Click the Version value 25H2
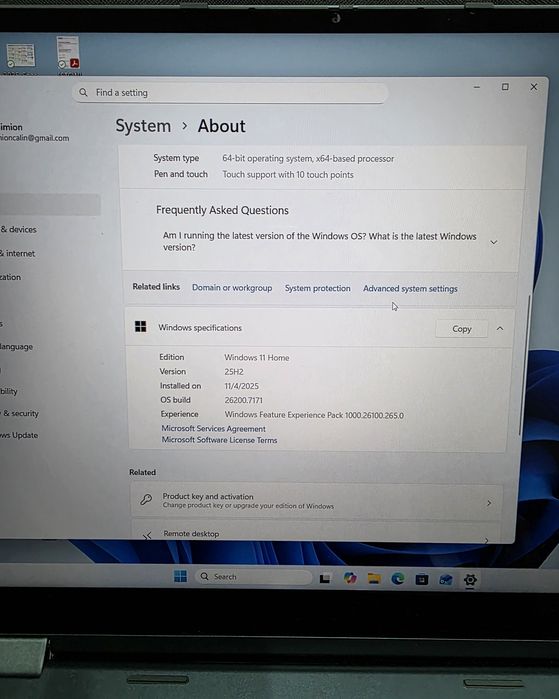 [234, 371]
